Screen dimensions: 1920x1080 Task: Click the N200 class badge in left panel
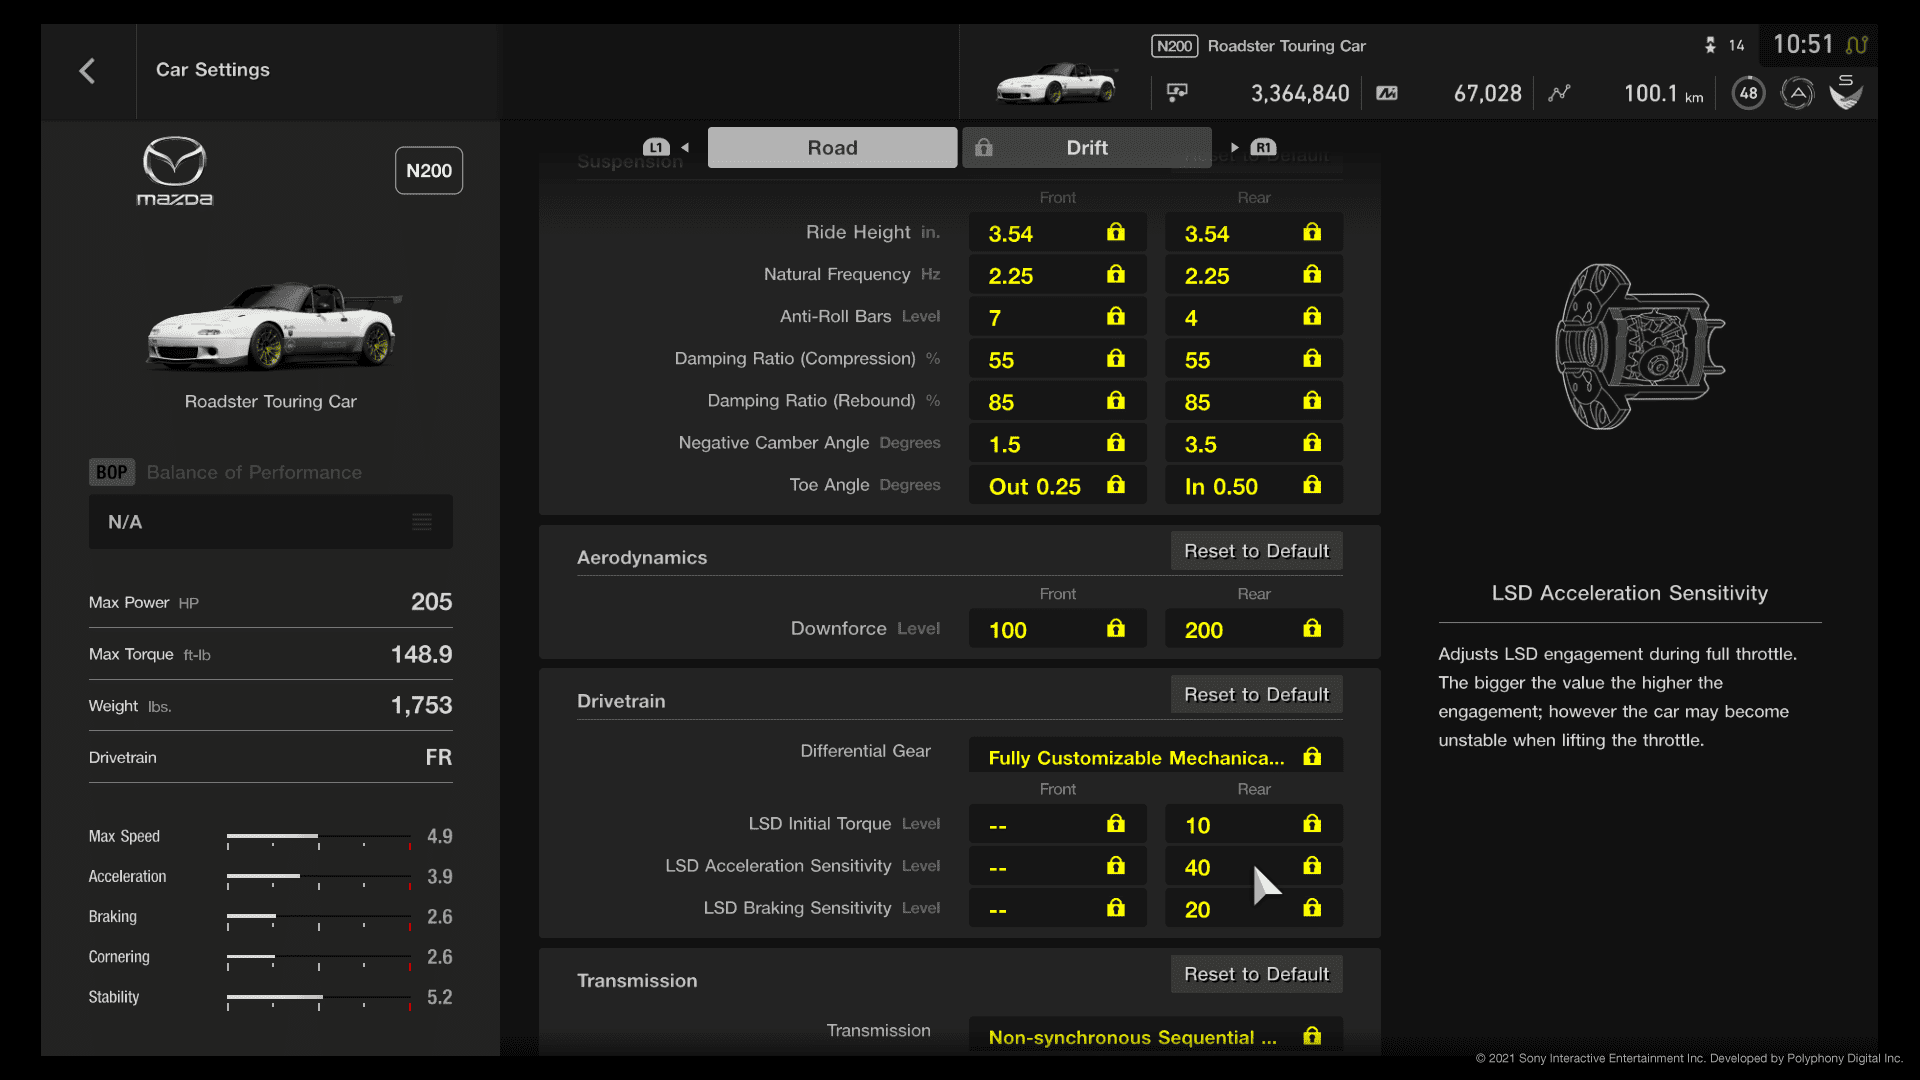coord(429,171)
